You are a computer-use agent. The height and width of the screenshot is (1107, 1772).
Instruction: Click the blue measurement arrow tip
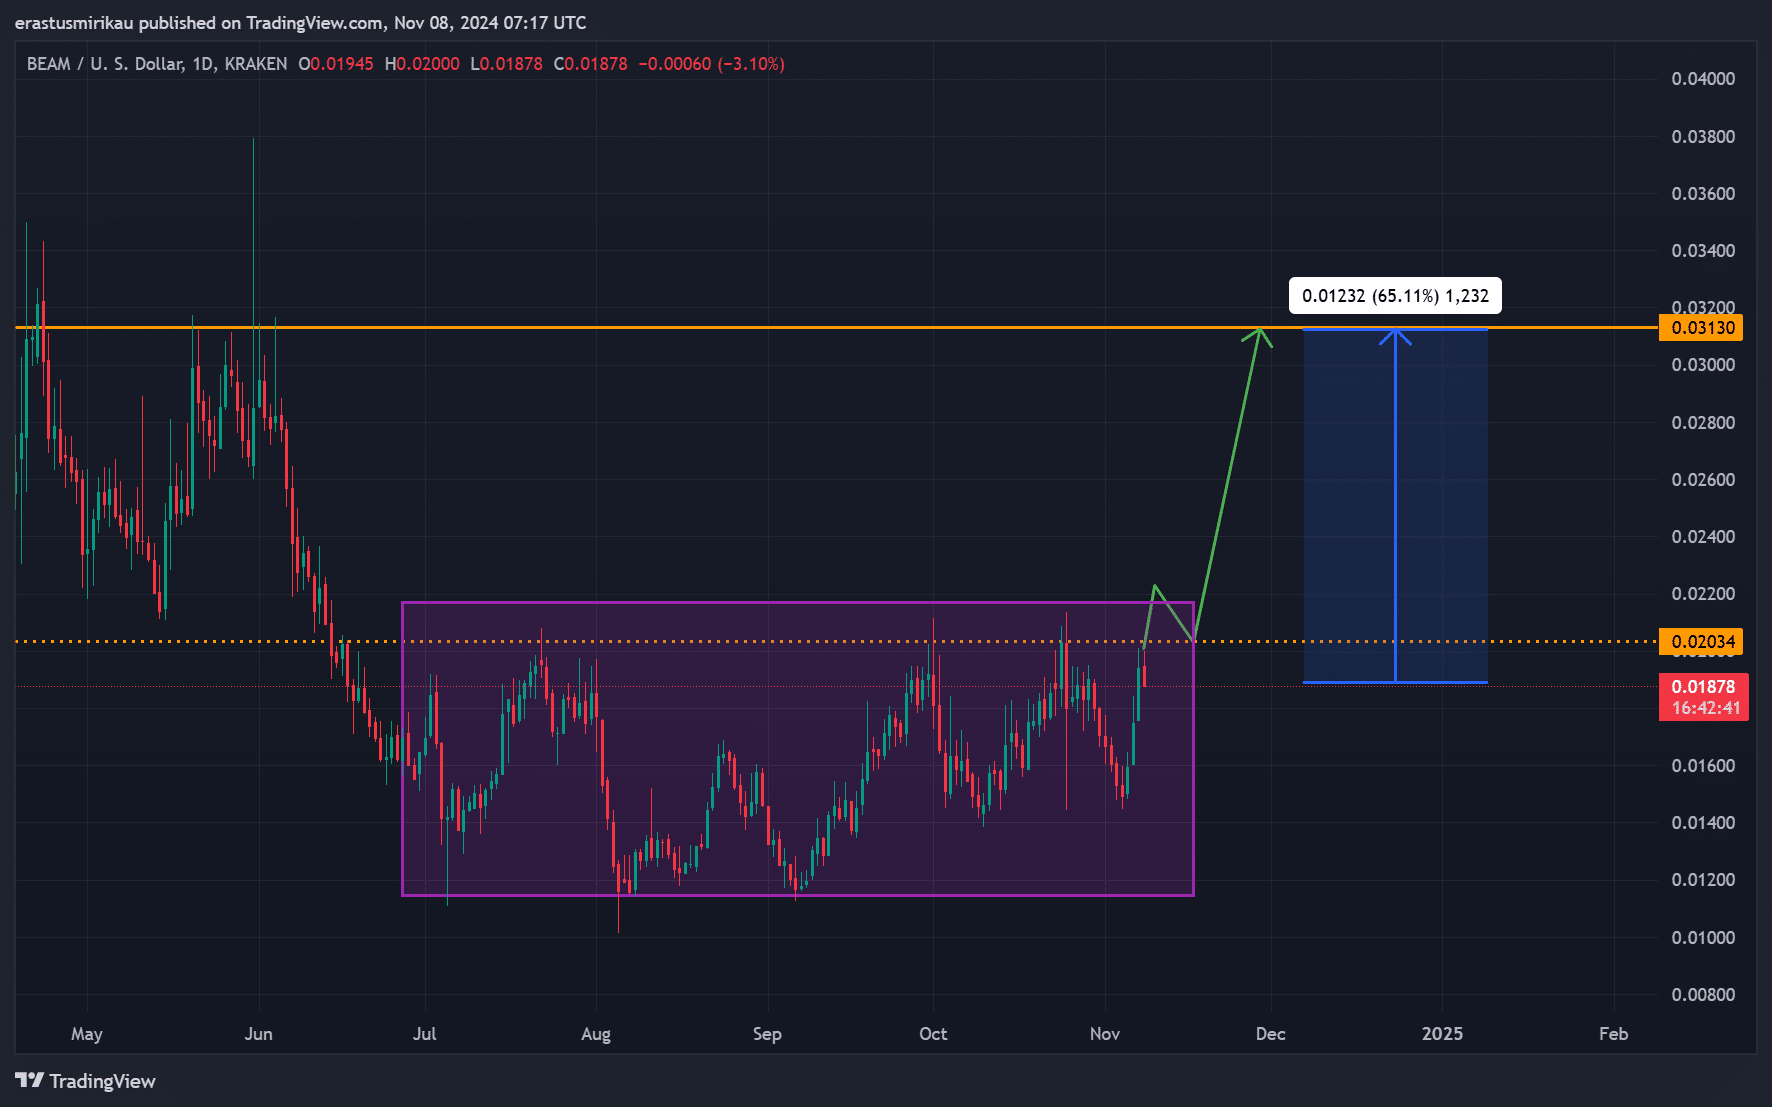pos(1395,332)
